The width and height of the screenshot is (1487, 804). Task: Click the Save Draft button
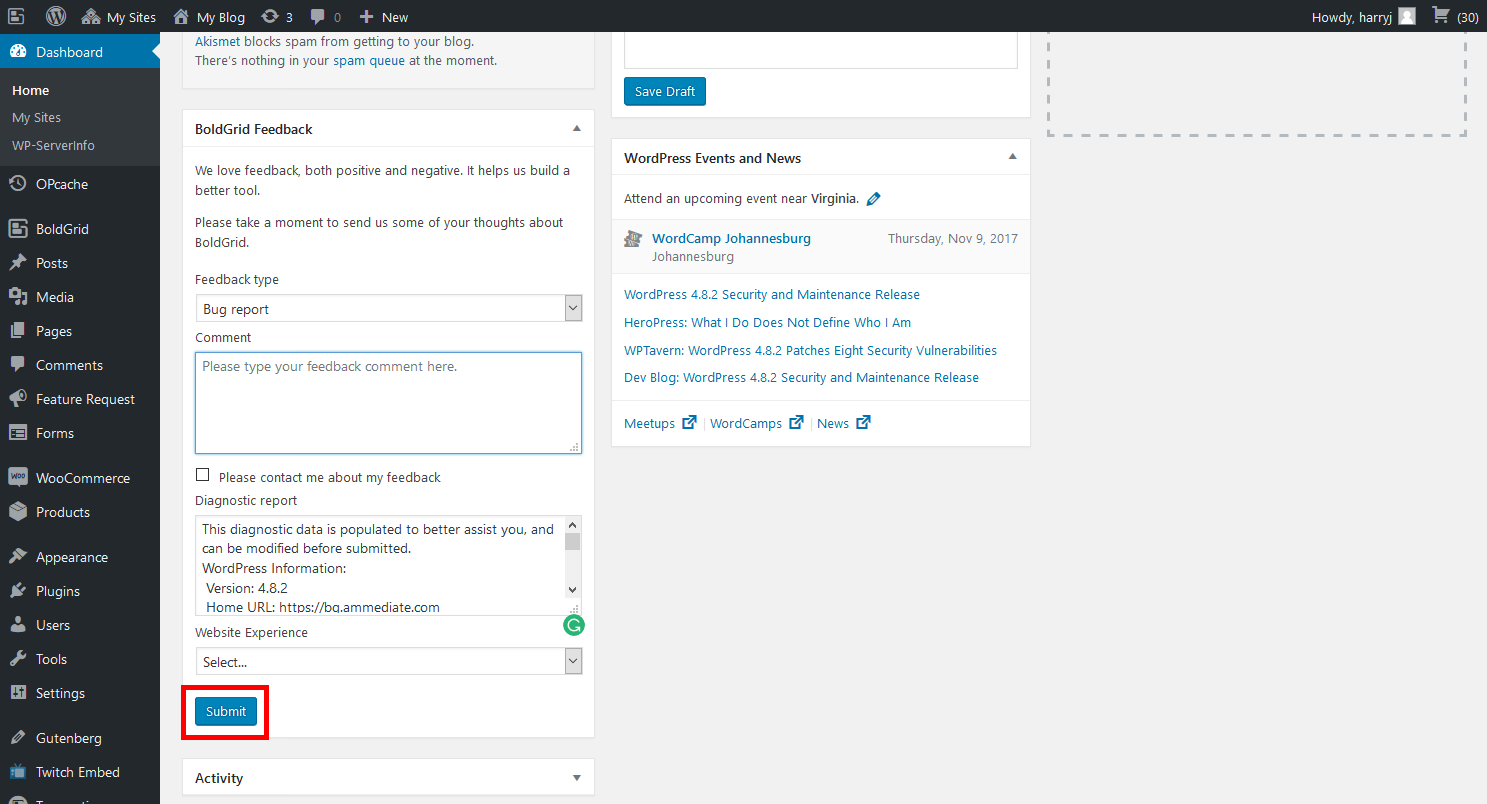pos(665,91)
